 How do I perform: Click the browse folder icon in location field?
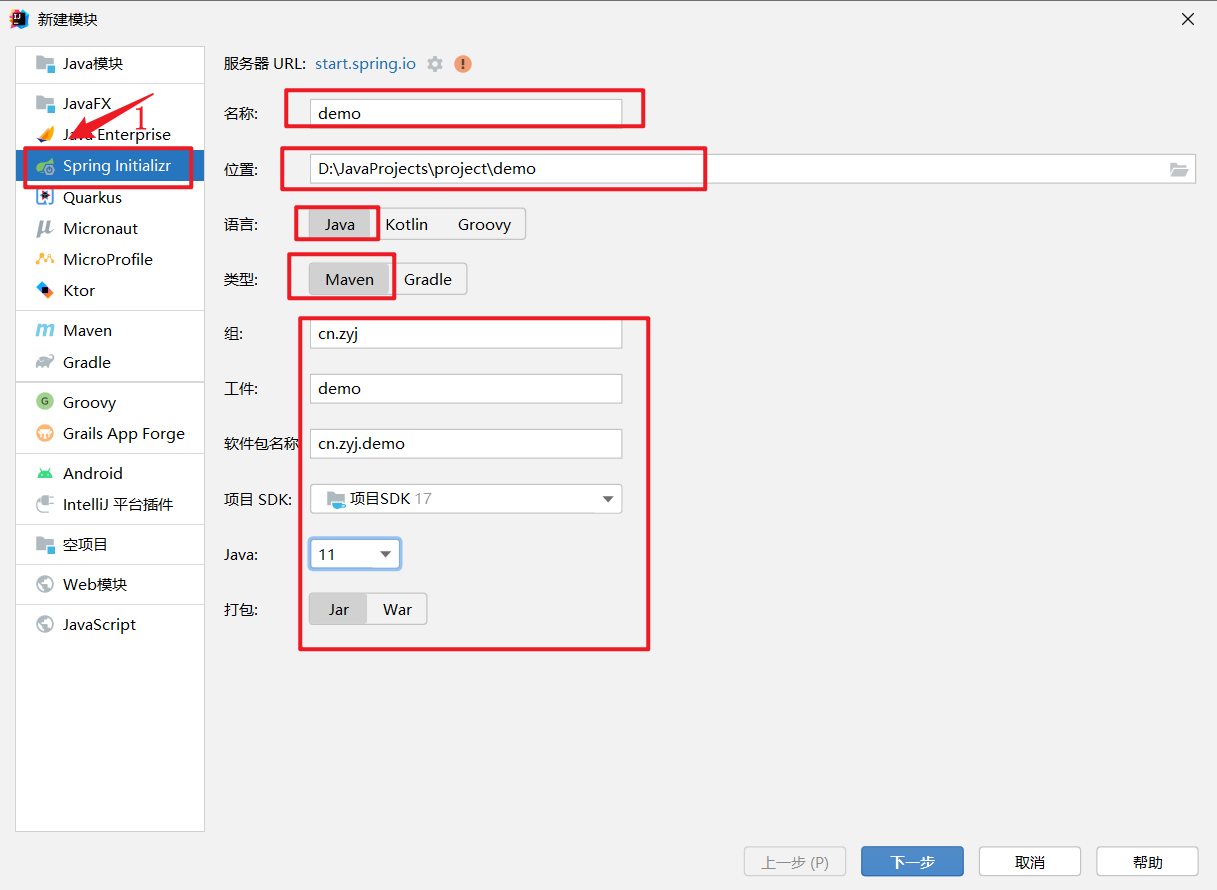1179,169
